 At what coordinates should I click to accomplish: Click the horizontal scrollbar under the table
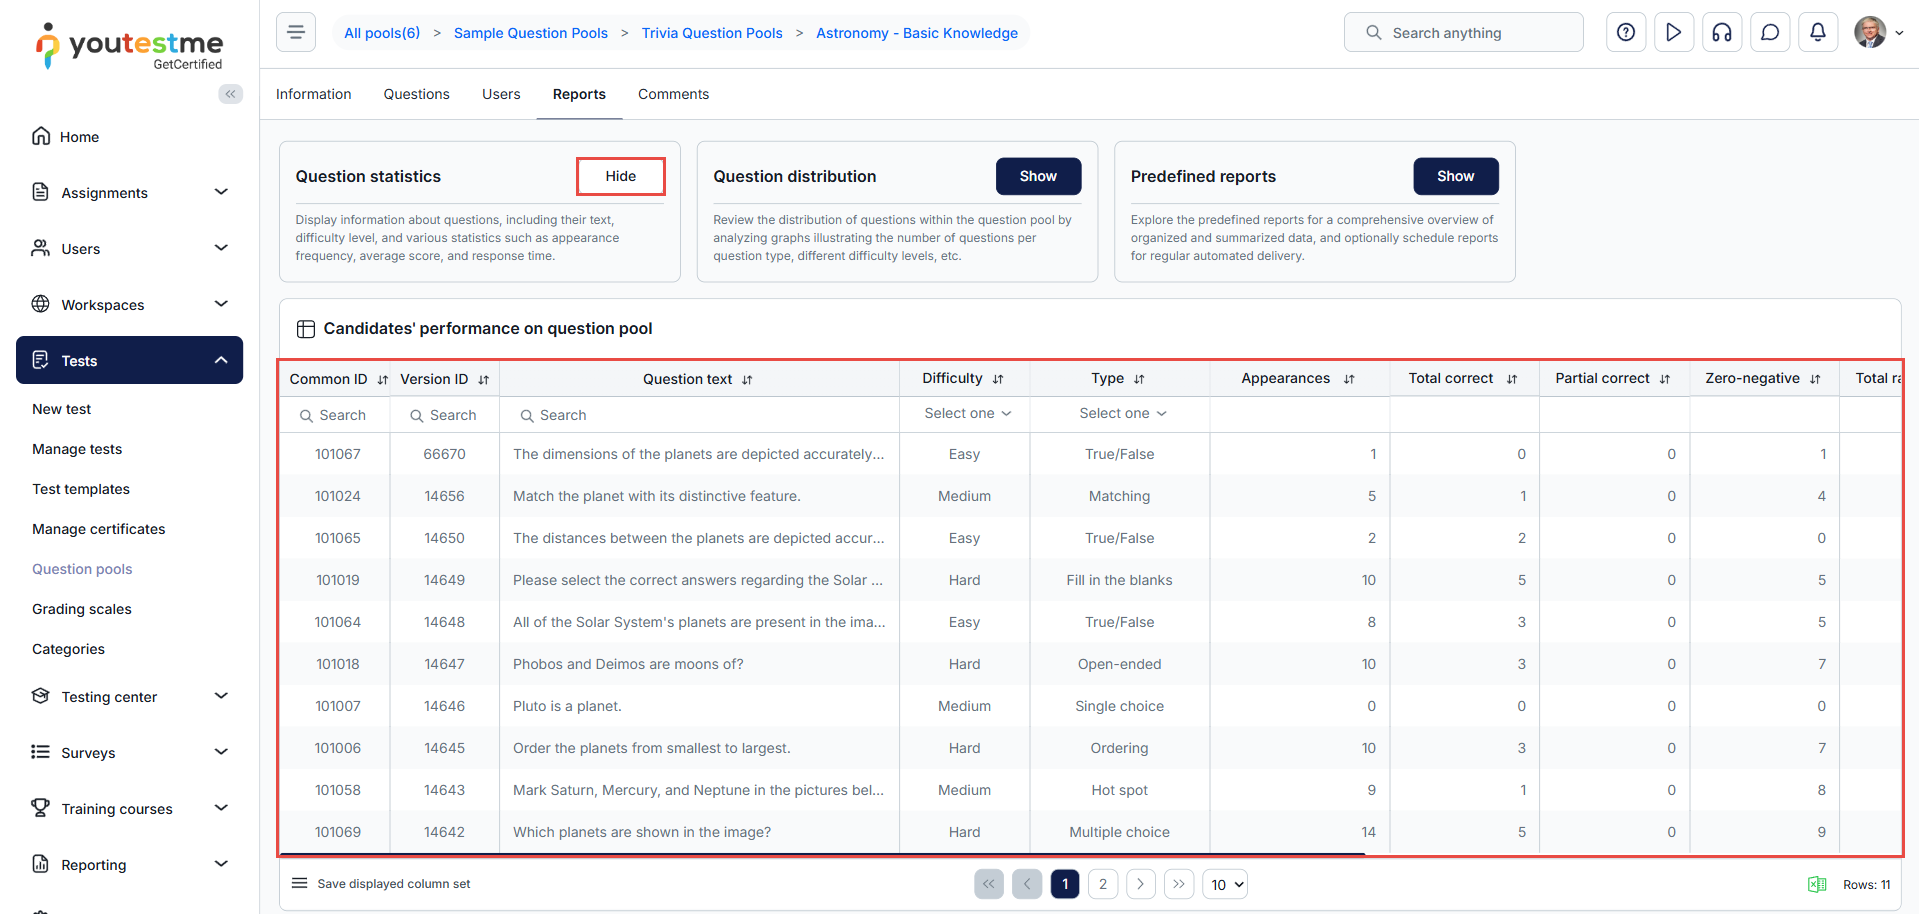click(822, 854)
